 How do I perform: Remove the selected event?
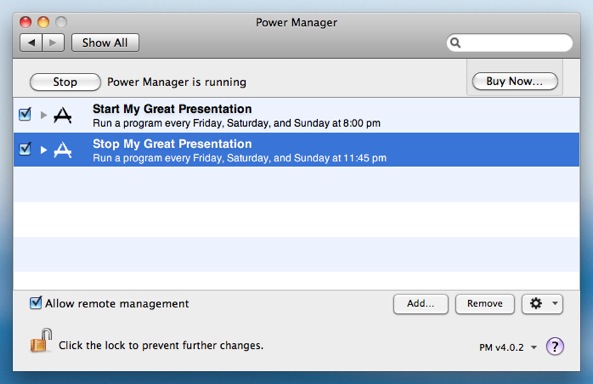click(x=485, y=304)
